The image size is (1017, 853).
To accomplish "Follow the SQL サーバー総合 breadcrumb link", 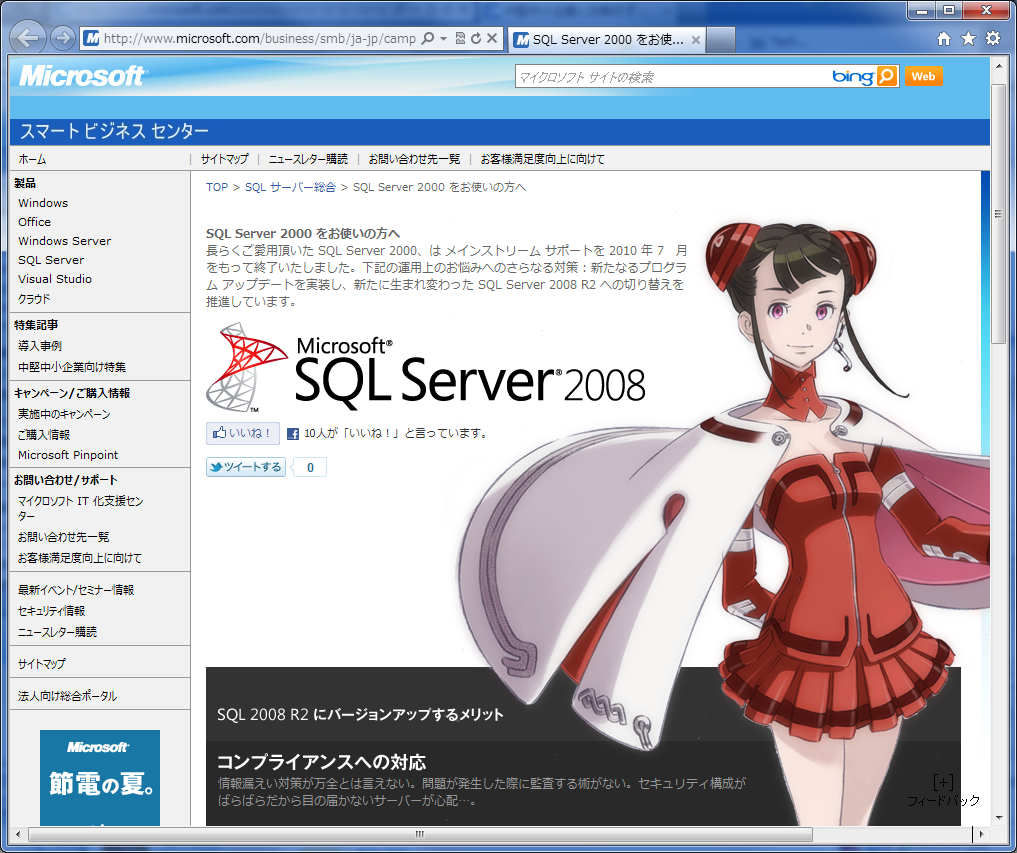I will click(x=290, y=187).
